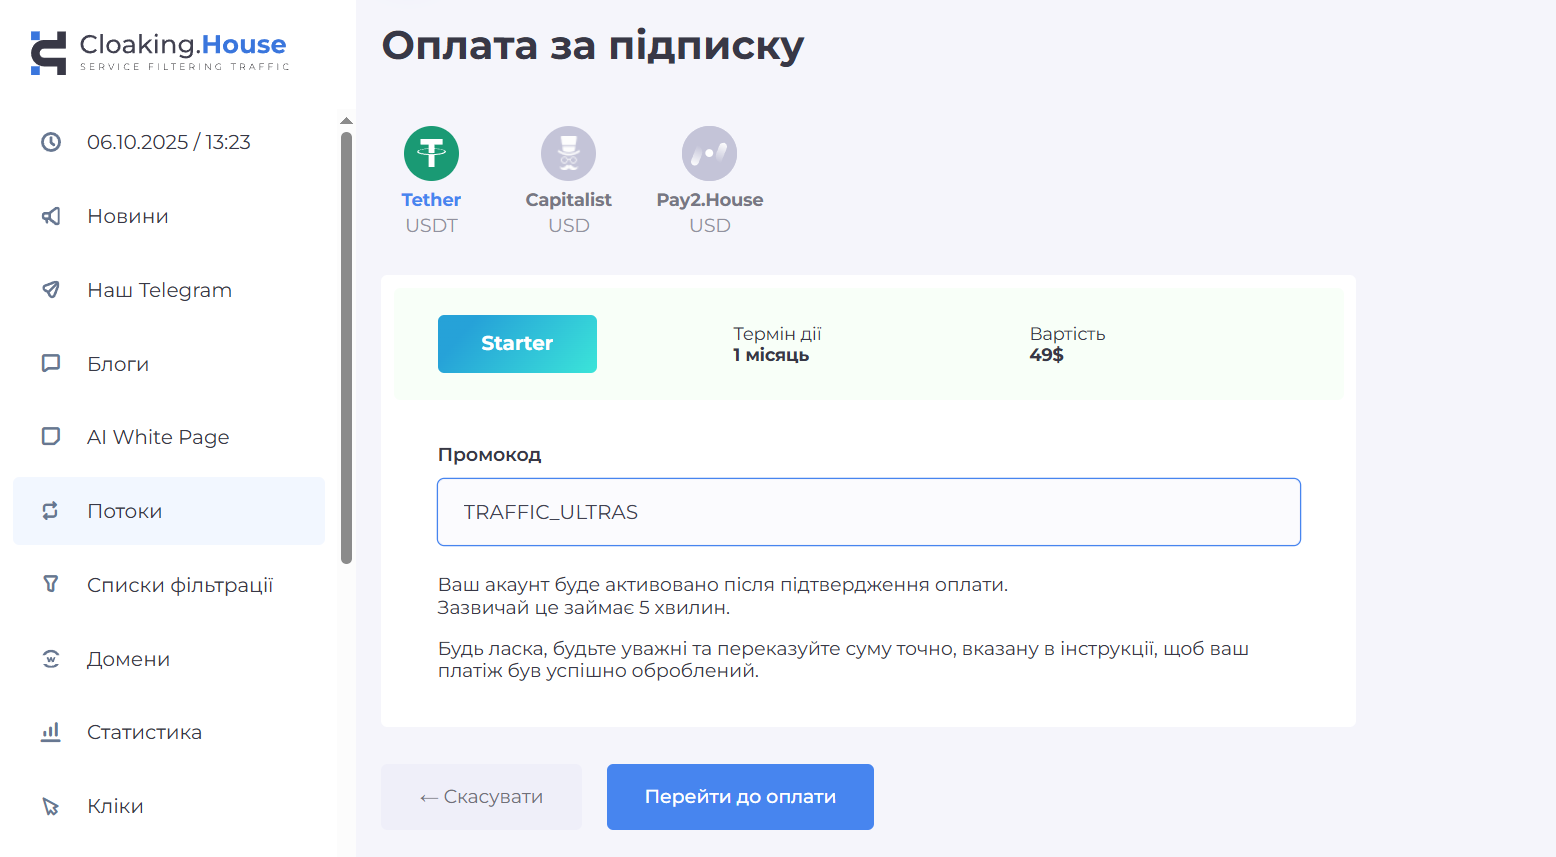Click the paper plane Telegram icon
Viewport: 1556px width, 857px height.
click(51, 290)
